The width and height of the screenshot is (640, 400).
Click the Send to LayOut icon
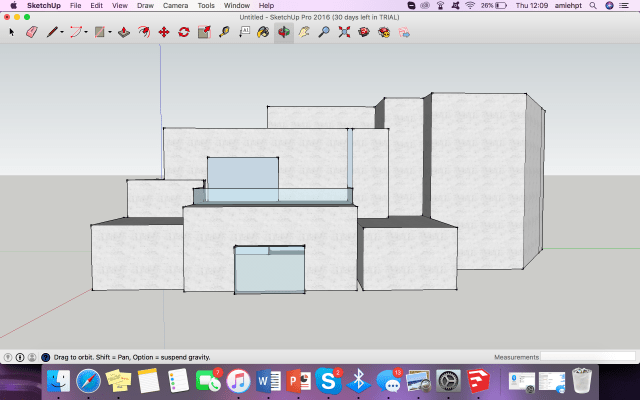[404, 32]
